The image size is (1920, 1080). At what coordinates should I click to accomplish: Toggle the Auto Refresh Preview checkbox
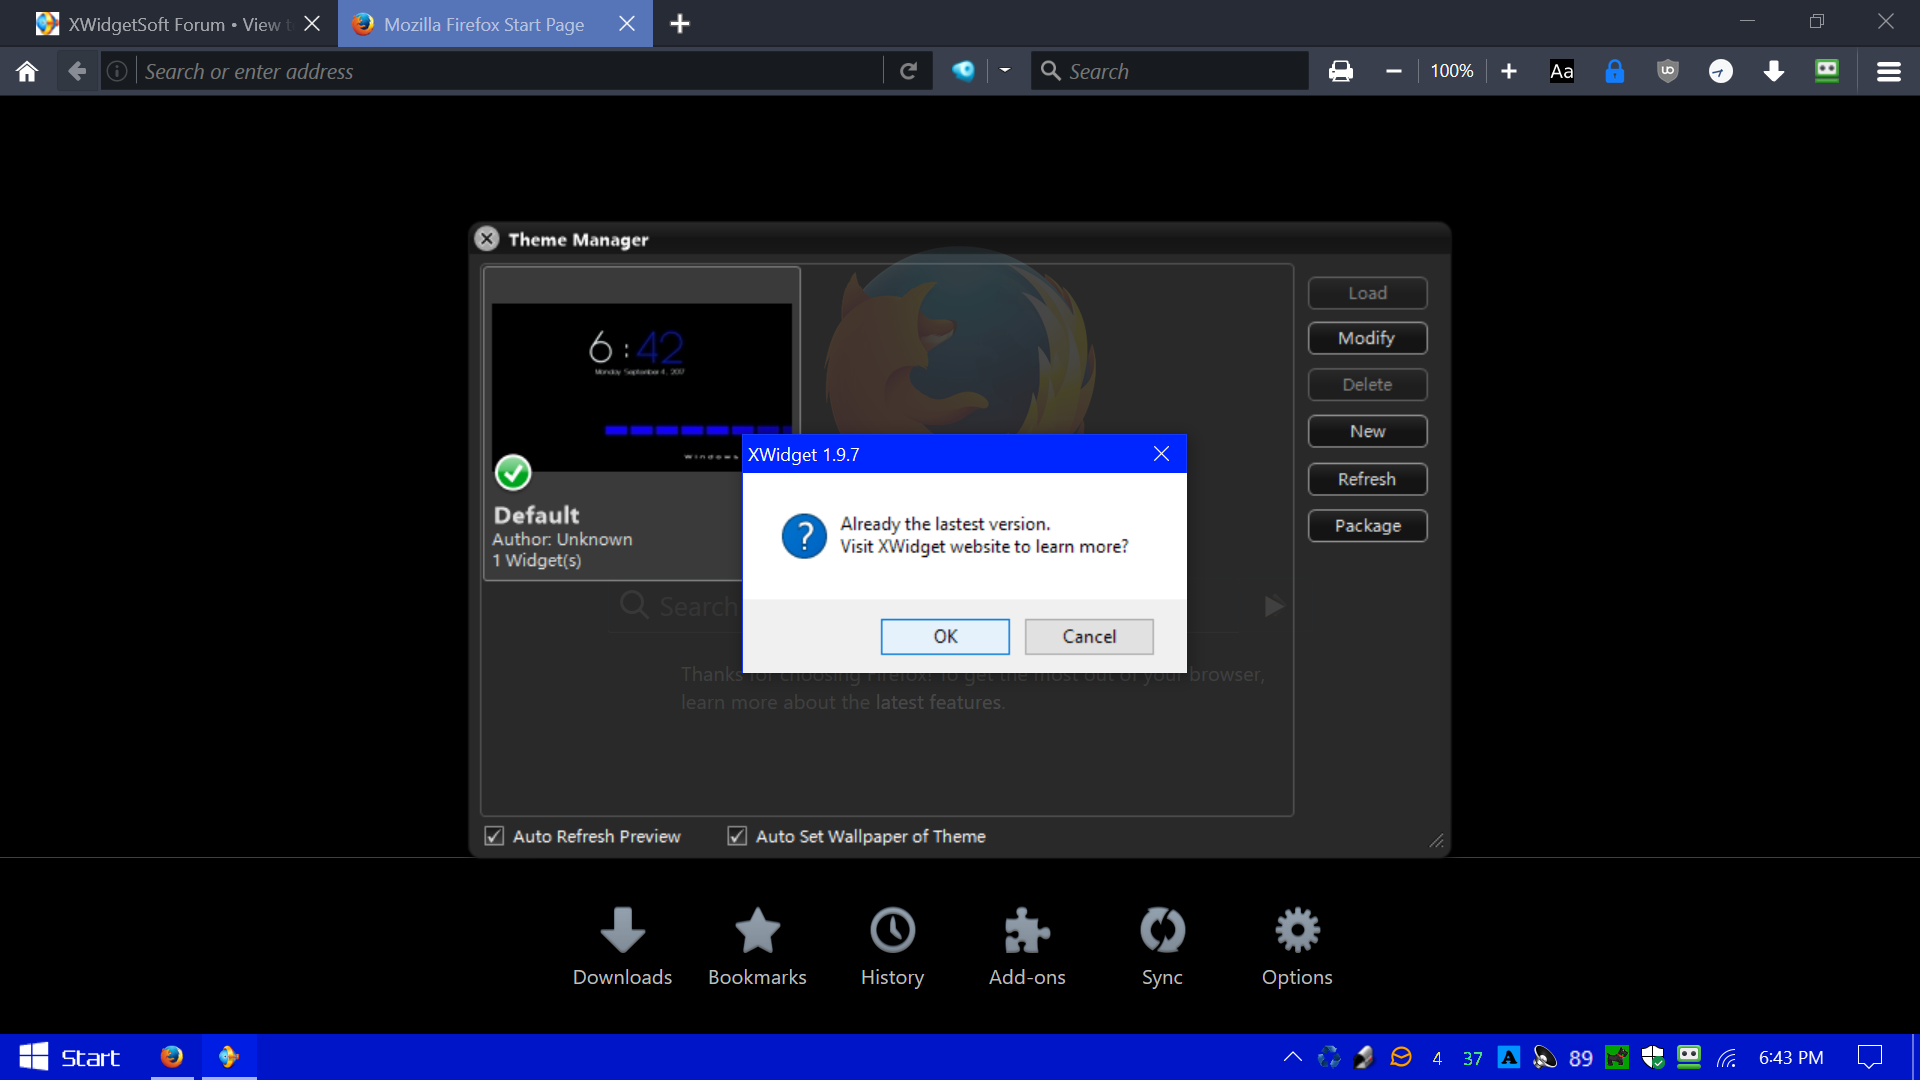(x=494, y=836)
